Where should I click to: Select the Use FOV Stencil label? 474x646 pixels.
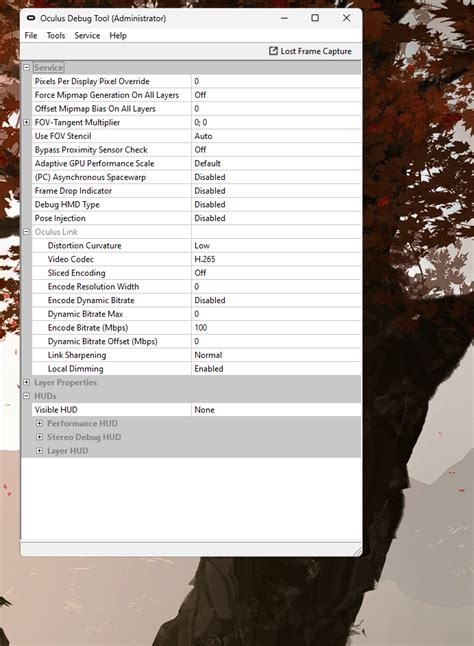pyautogui.click(x=63, y=136)
